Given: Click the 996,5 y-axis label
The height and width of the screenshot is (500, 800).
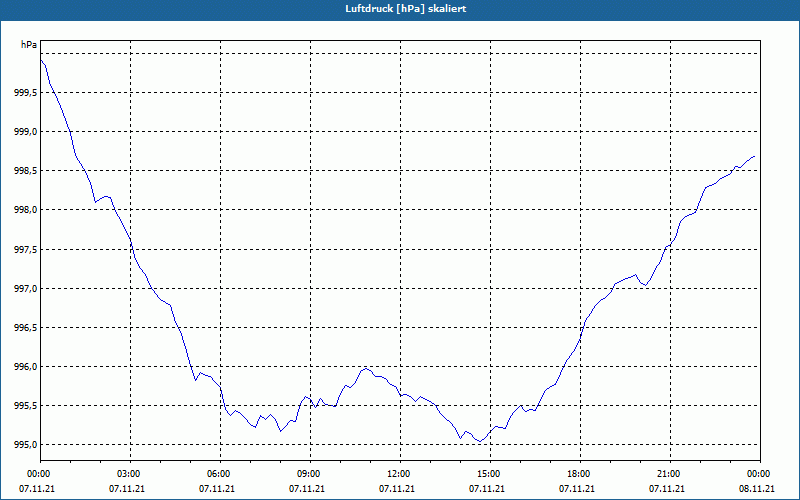Looking at the screenshot, I should point(26,328).
